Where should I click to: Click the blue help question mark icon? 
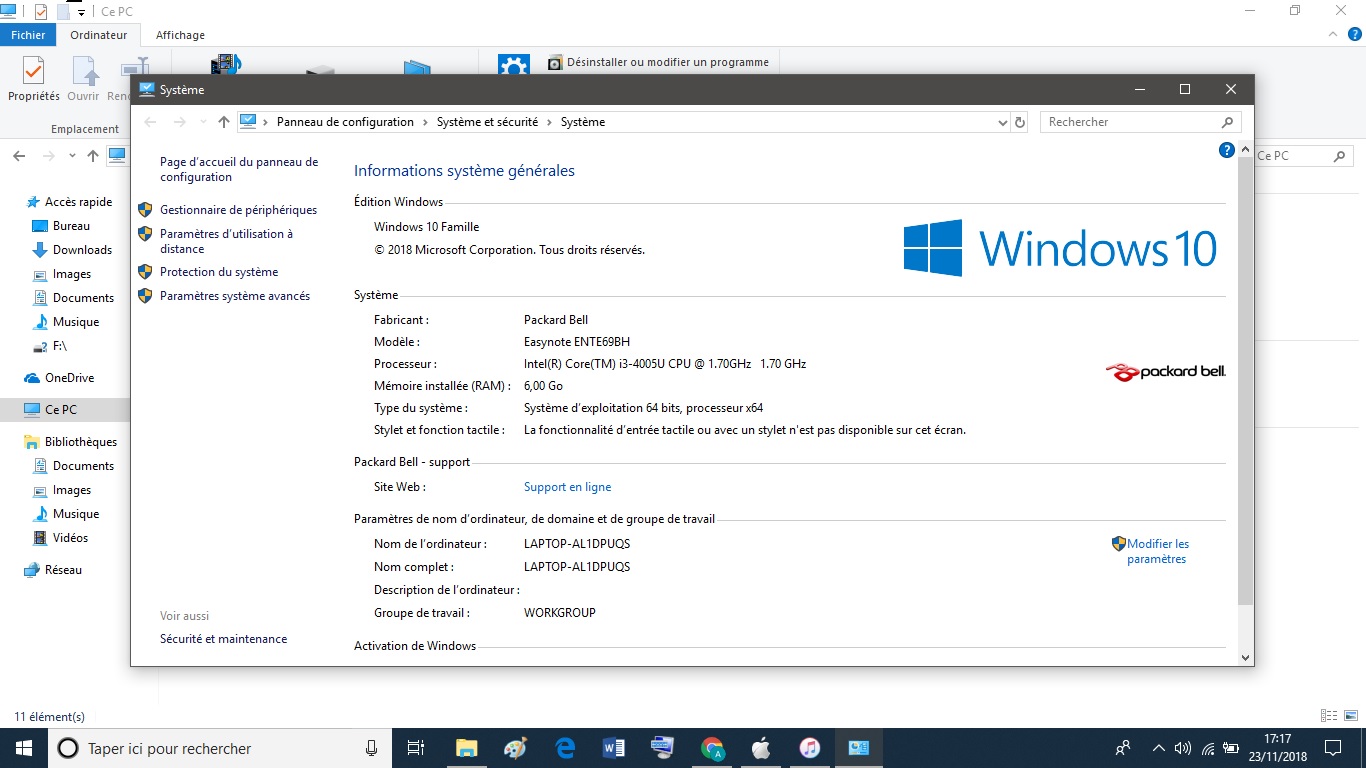1226,150
